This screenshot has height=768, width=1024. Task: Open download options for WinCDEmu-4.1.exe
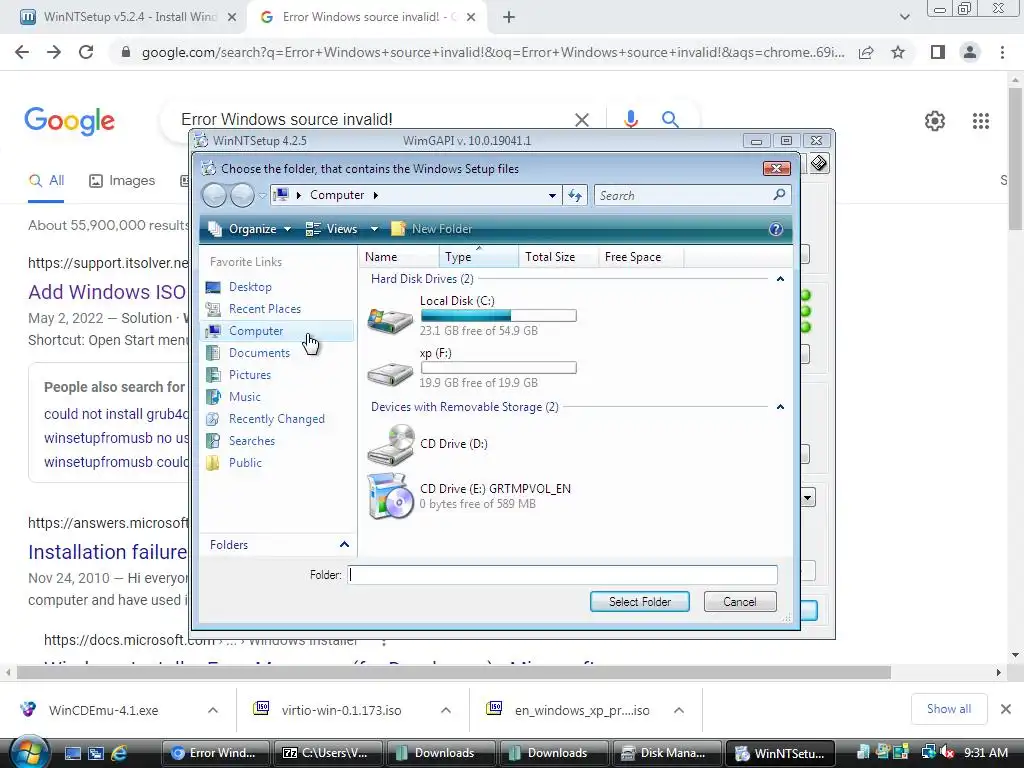click(x=213, y=710)
